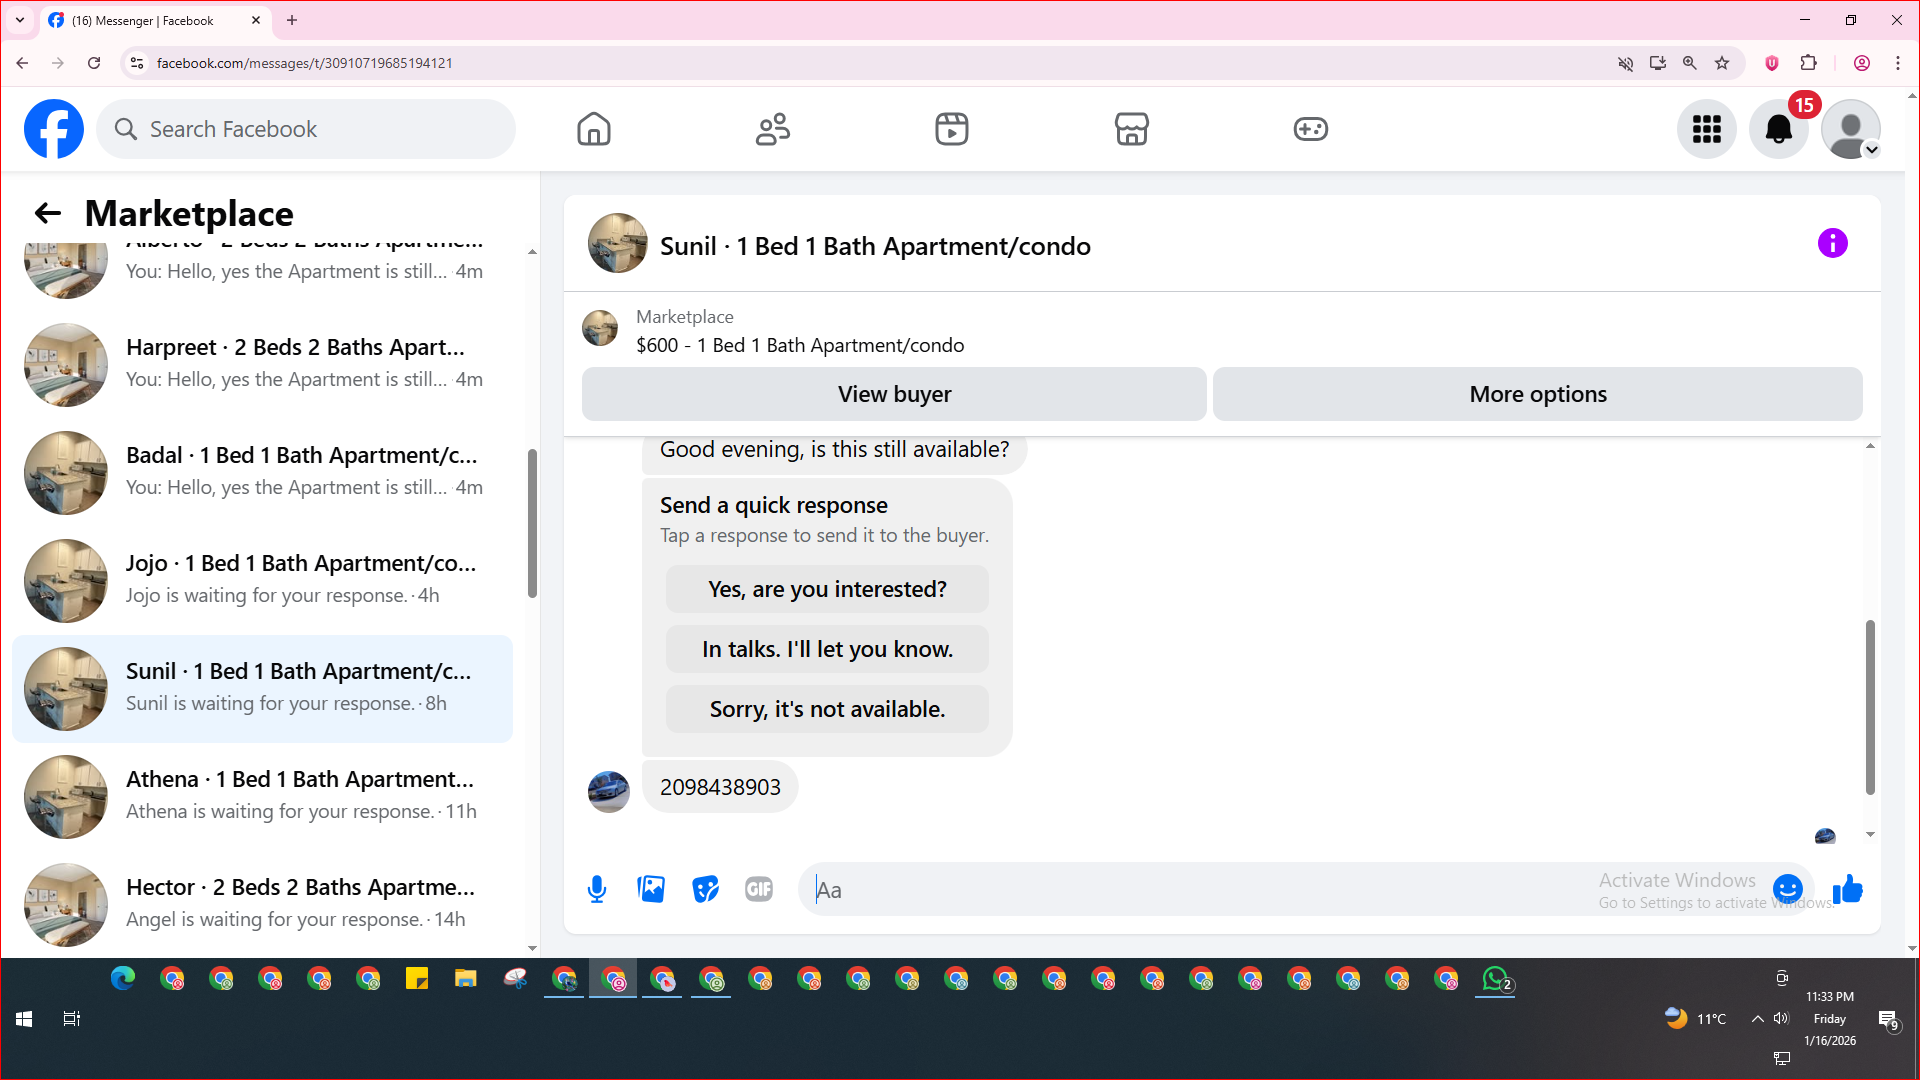Go to Facebook Home tab
The height and width of the screenshot is (1080, 1920).
pos(593,129)
